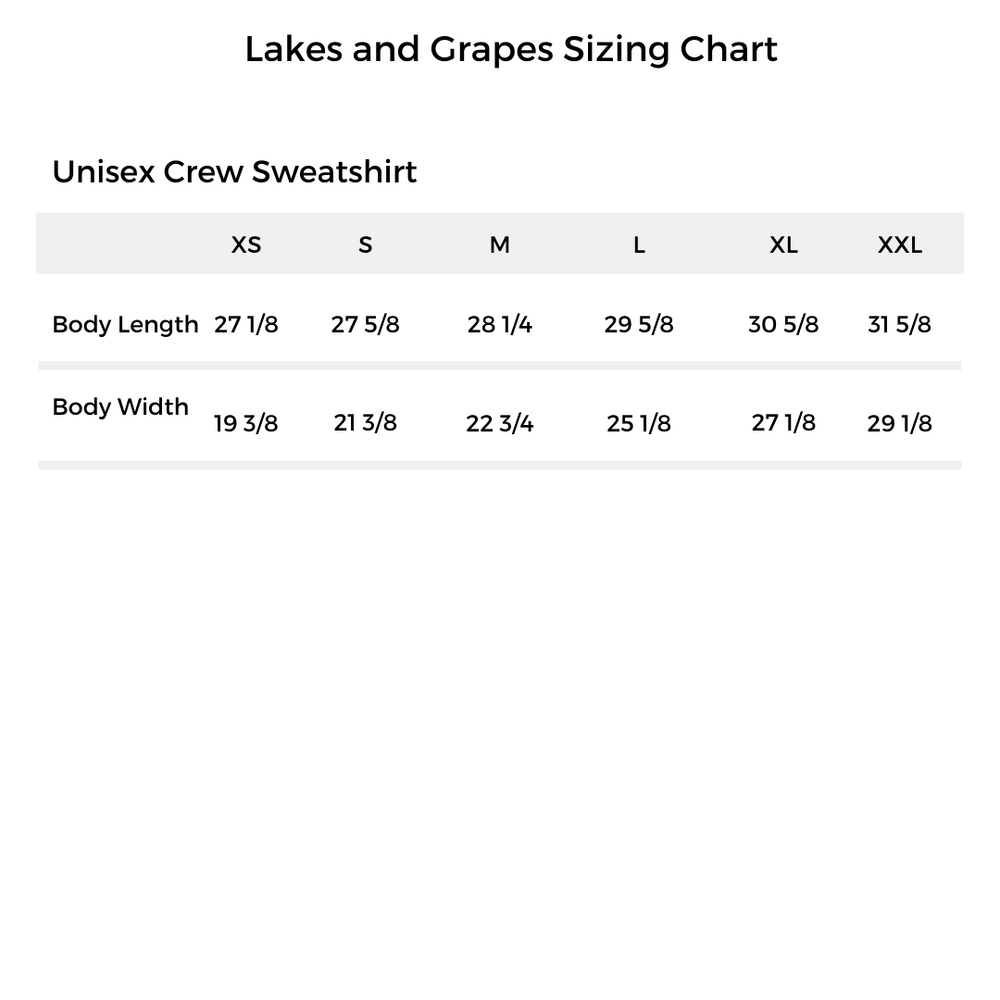
Task: Click the S body width value 21 3/8
Action: pyautogui.click(x=365, y=424)
